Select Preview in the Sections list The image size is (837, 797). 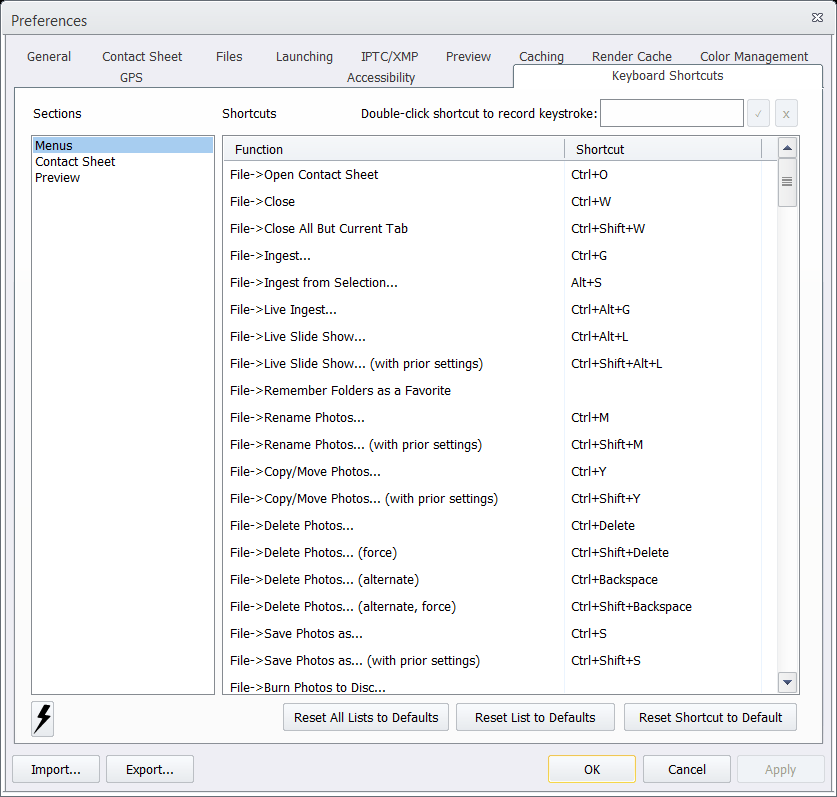57,177
